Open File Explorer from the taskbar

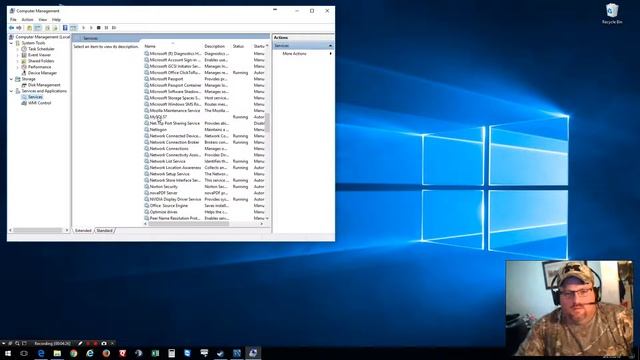click(x=57, y=353)
